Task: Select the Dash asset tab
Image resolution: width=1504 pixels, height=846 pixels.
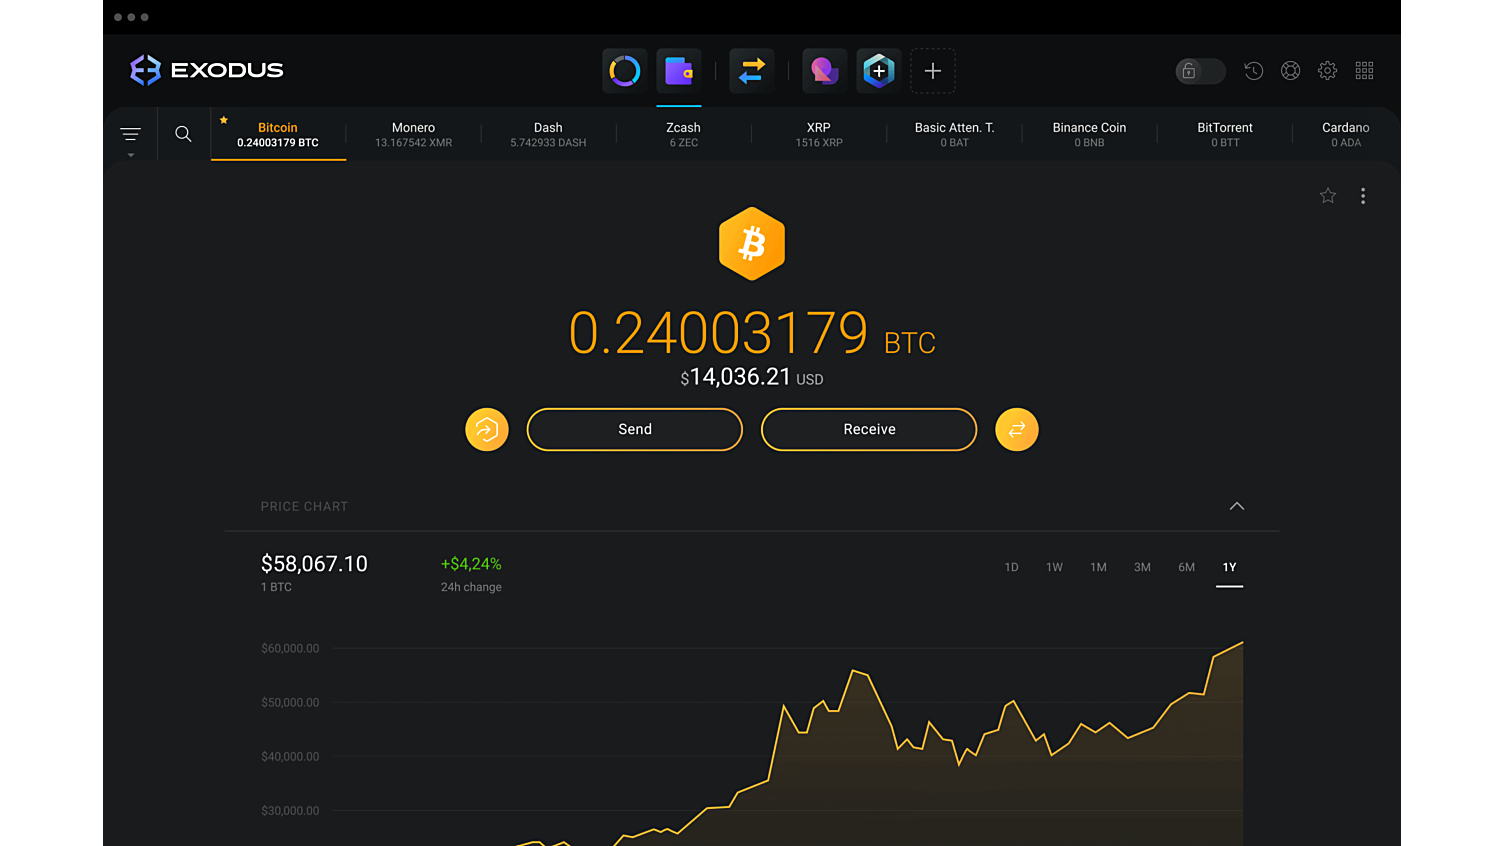Action: click(548, 135)
